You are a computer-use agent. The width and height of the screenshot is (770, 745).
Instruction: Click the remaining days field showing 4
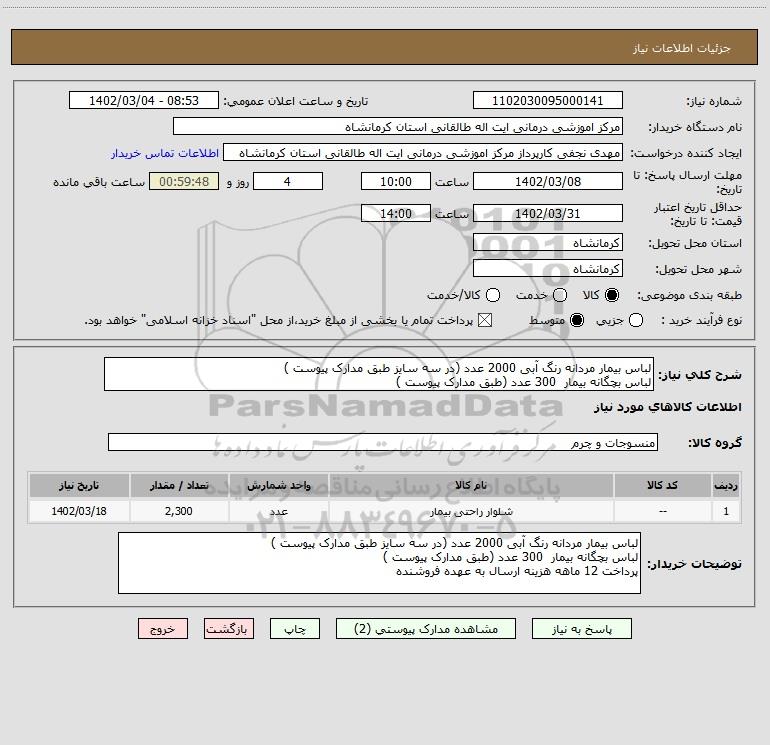coord(288,181)
